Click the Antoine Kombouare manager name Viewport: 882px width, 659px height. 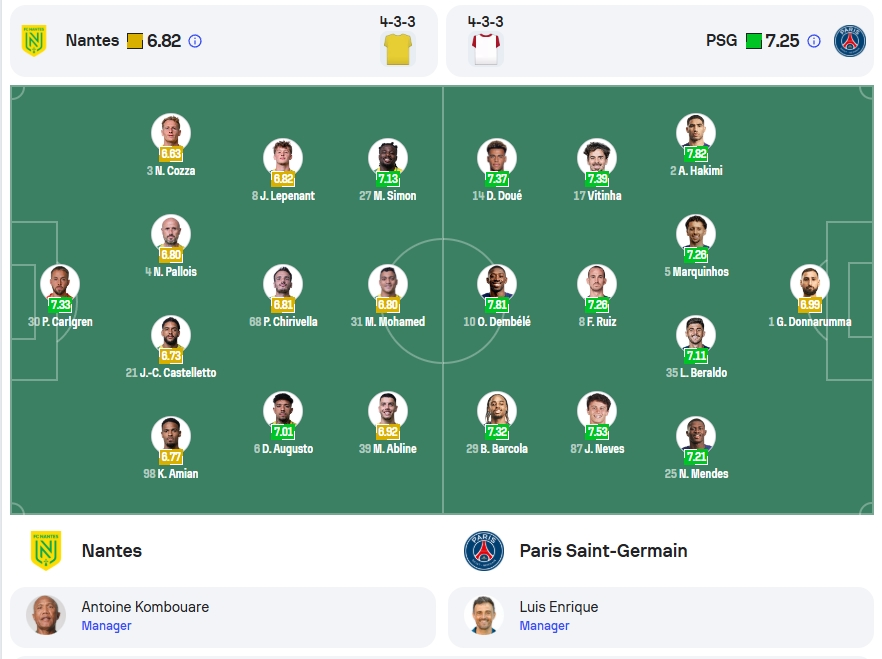point(145,607)
